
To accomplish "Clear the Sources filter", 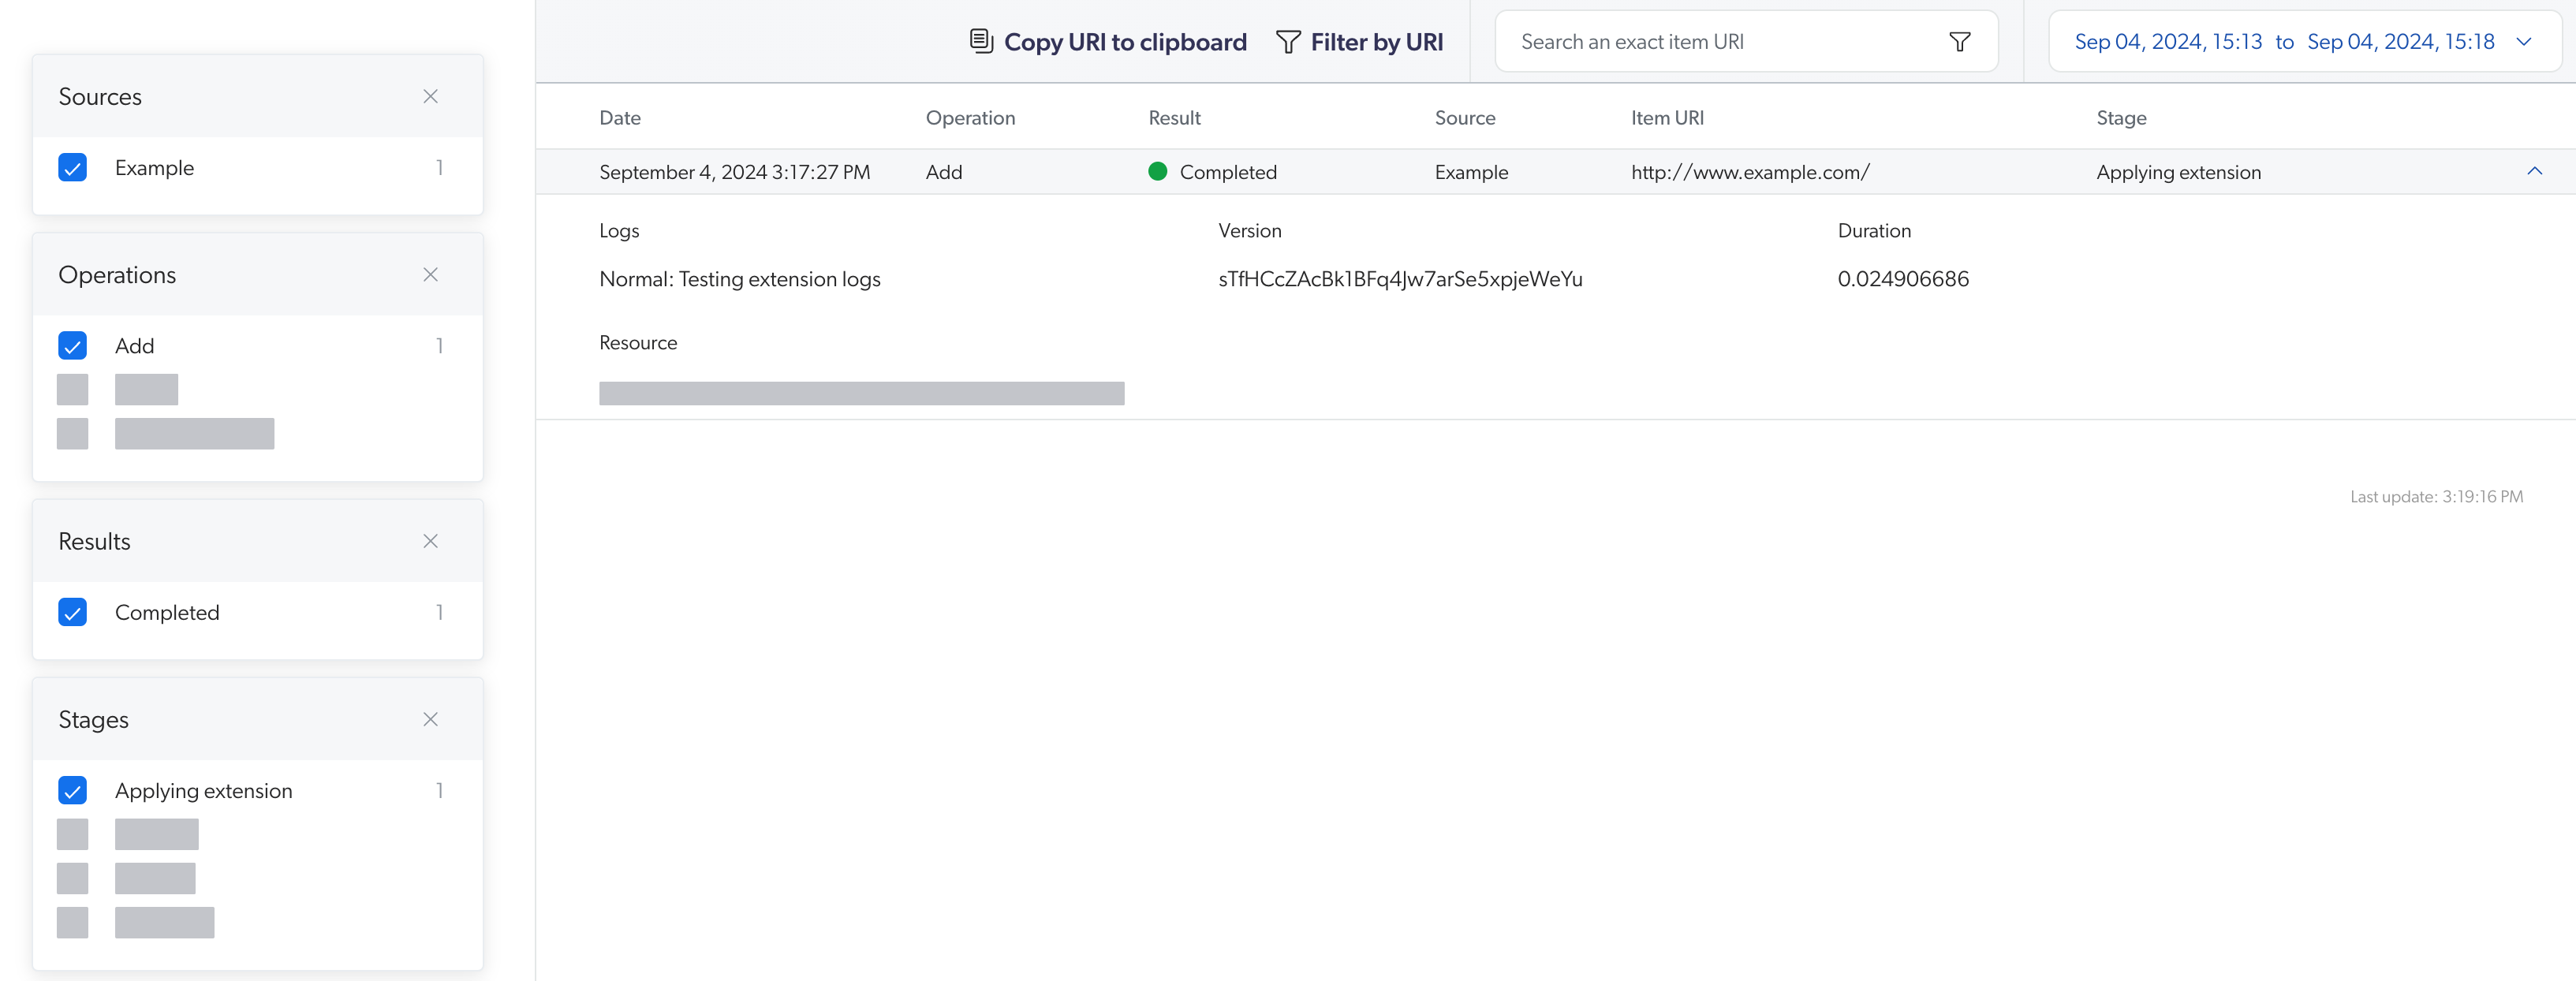I will [431, 94].
